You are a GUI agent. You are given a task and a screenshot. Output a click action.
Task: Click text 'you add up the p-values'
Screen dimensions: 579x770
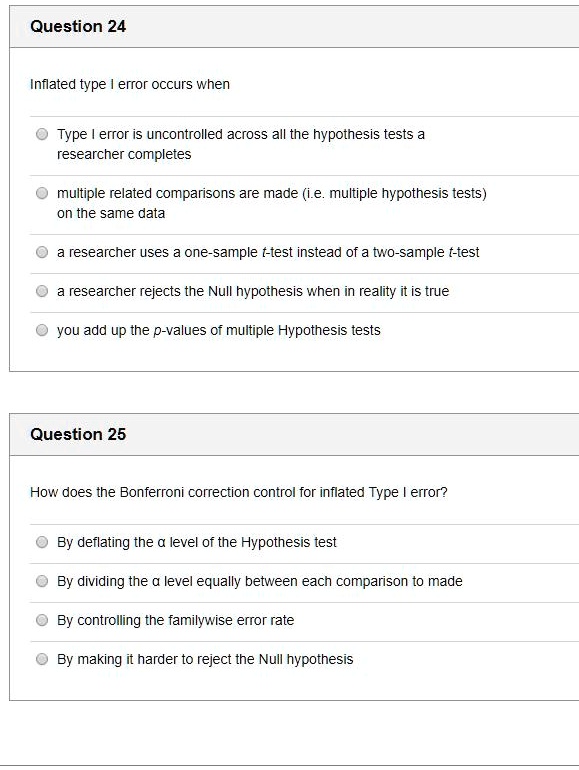tap(129, 330)
